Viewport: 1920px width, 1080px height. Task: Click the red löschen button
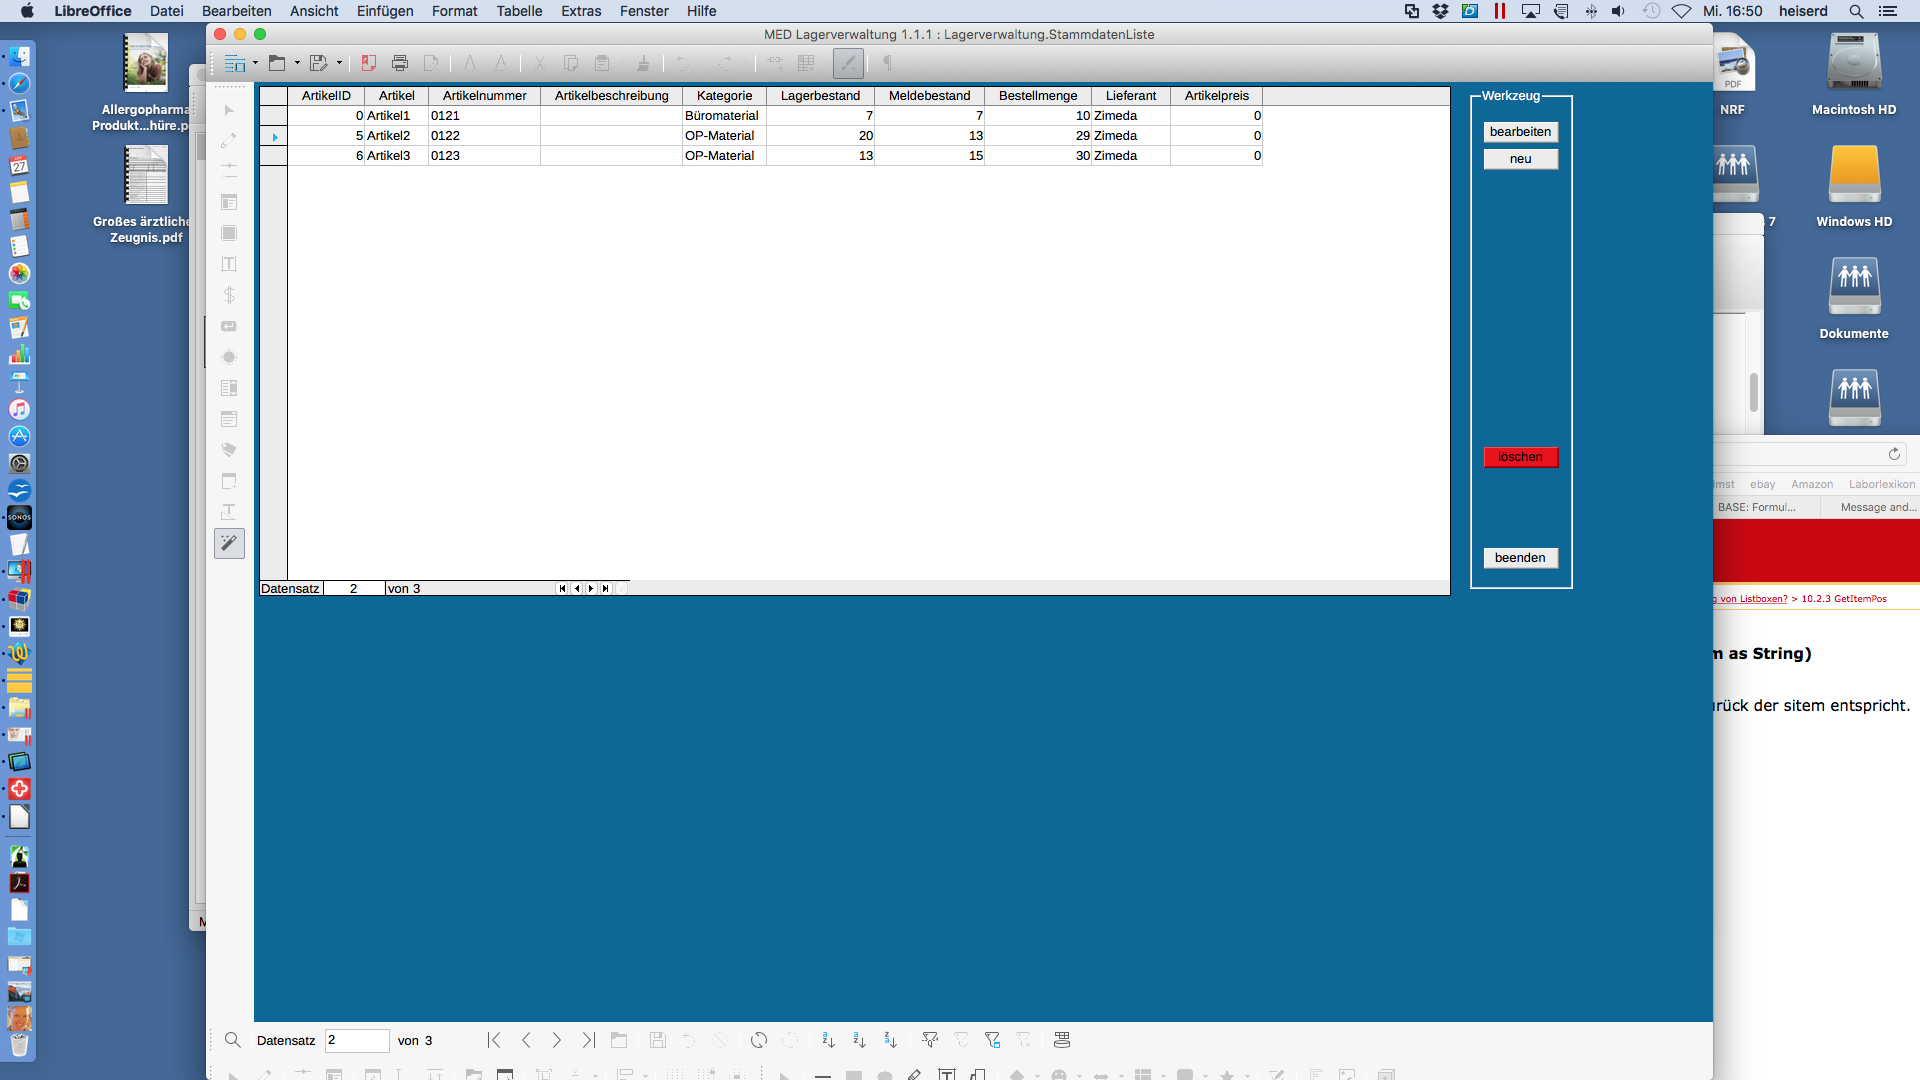point(1520,457)
